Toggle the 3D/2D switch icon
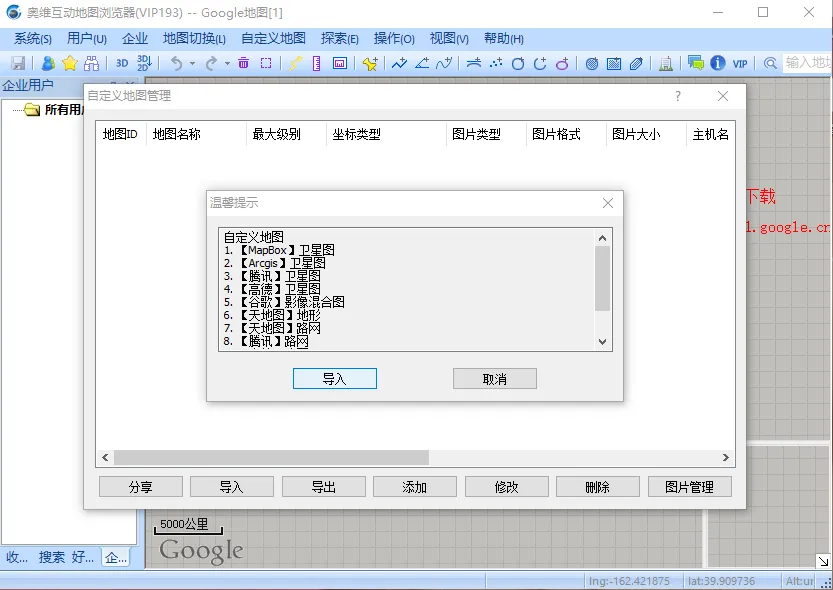Viewport: 833px width, 590px height. pos(144,63)
